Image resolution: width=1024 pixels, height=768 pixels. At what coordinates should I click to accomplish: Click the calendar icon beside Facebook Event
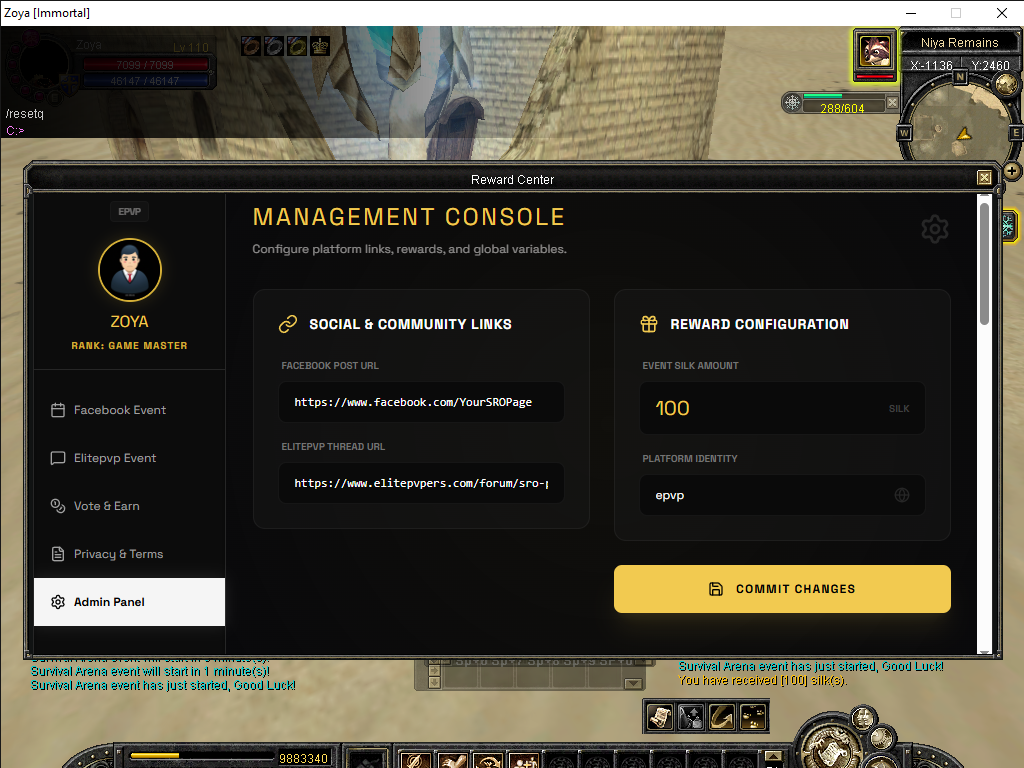tap(58, 410)
